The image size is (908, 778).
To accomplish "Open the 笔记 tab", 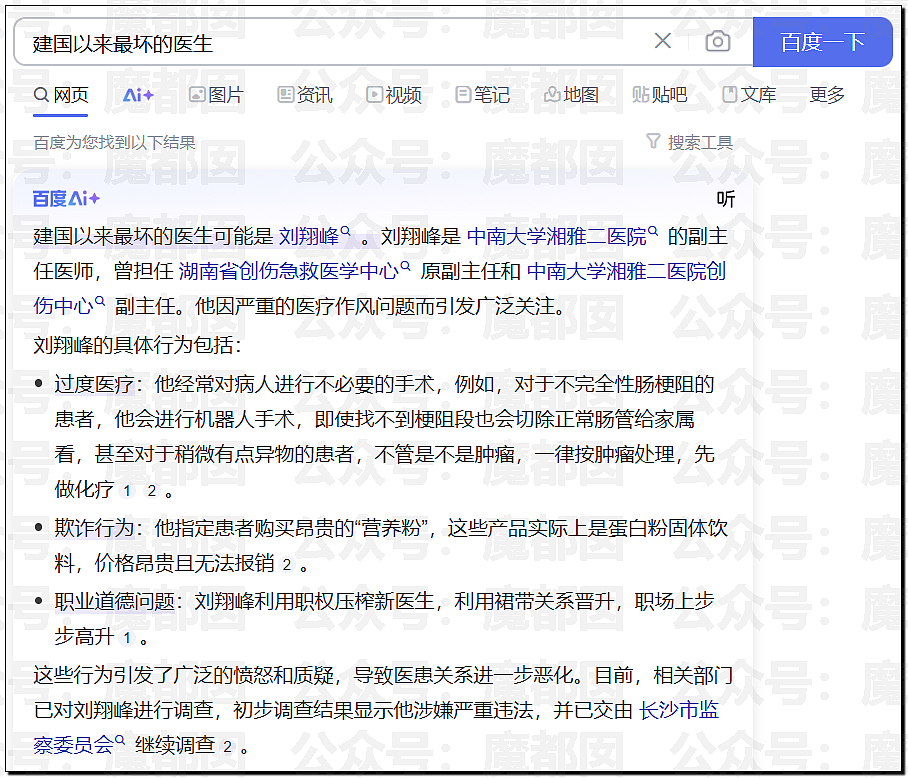I will click(x=482, y=94).
